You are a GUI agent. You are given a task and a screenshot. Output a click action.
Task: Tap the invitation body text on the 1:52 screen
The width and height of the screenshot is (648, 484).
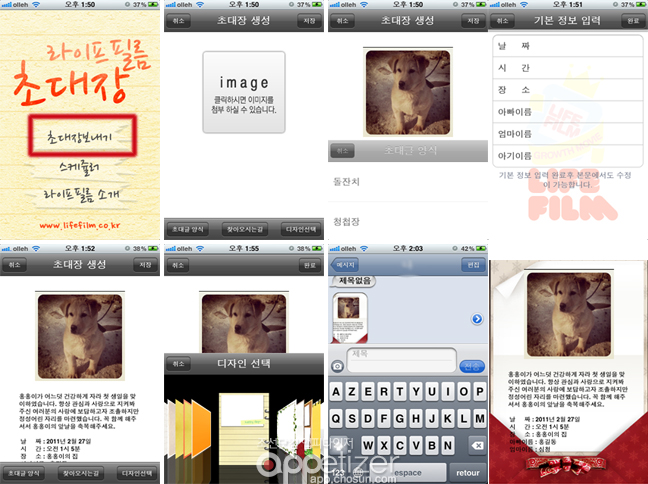pyautogui.click(x=79, y=411)
